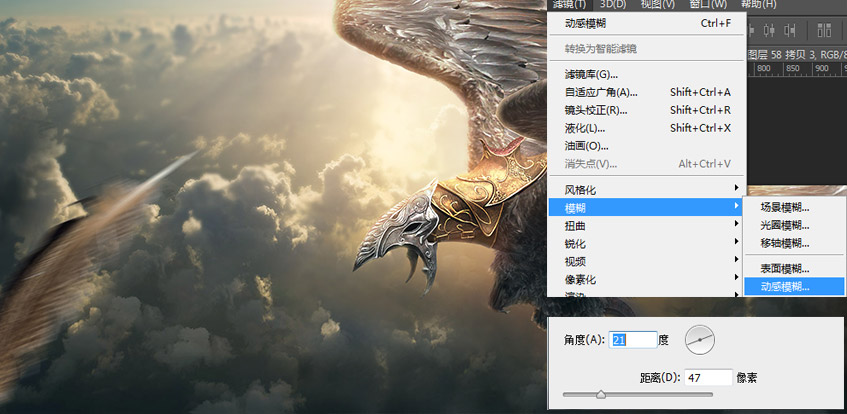Viewport: 847px width, 414px height.
Task: Expand the 风格化 submenu
Action: (647, 190)
